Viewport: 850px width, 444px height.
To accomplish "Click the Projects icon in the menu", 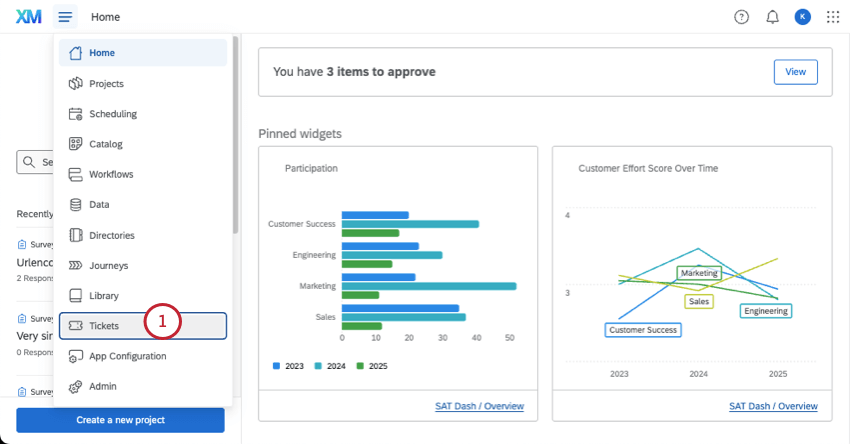I will 75,84.
